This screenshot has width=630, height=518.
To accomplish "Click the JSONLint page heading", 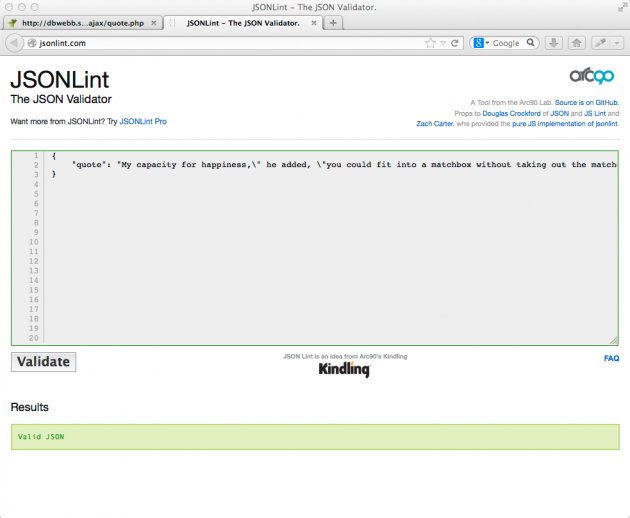I will (x=59, y=80).
